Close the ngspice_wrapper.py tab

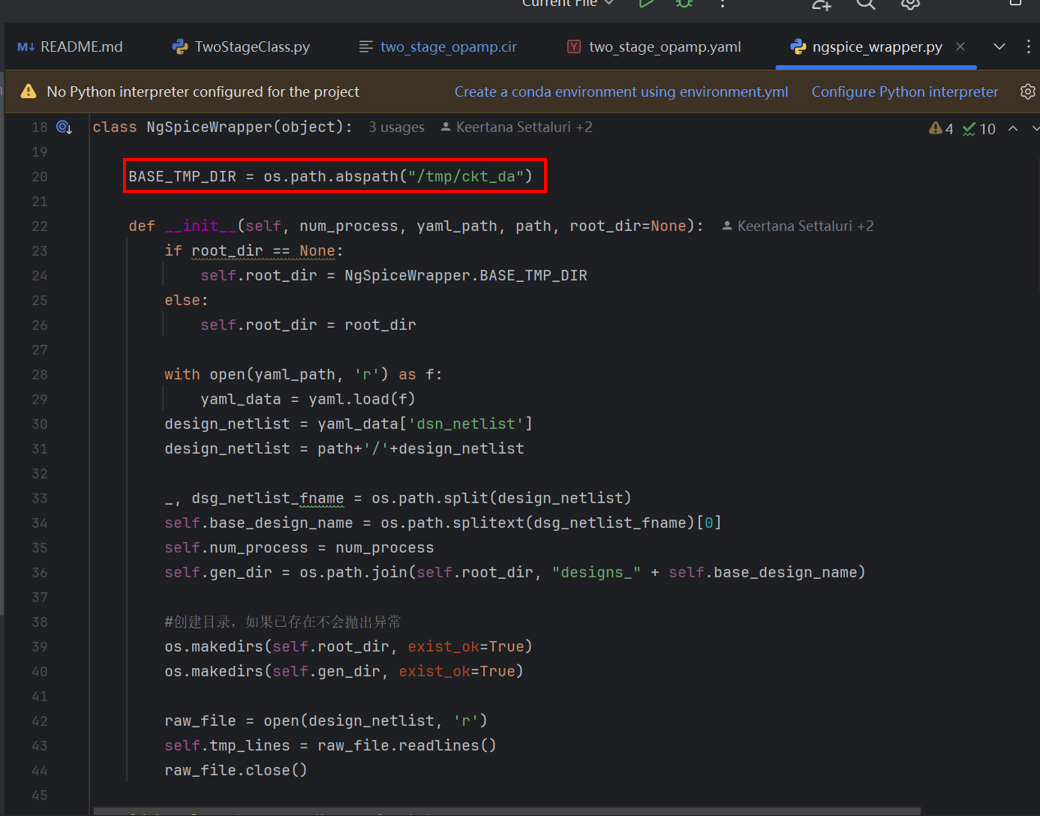[x=960, y=46]
